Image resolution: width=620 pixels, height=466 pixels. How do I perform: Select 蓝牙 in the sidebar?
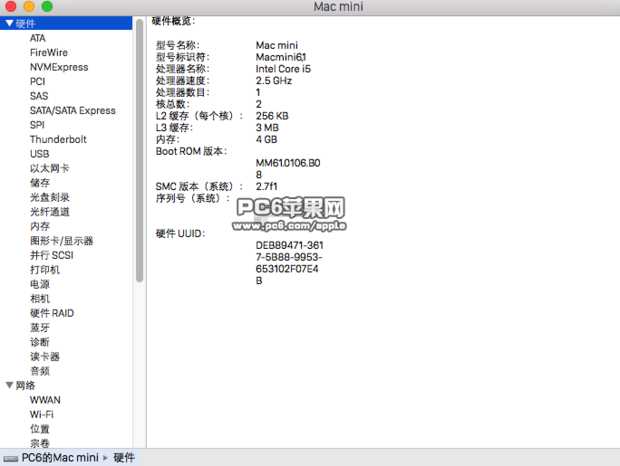(39, 327)
